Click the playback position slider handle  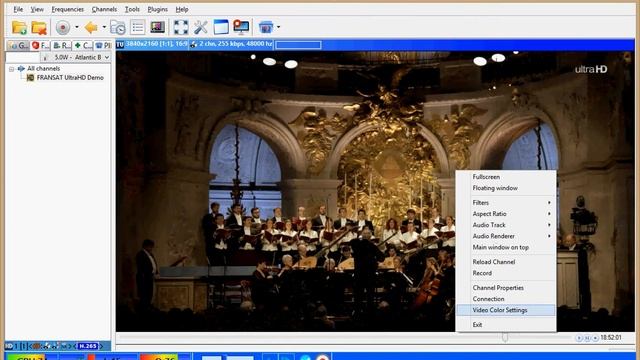(x=505, y=338)
